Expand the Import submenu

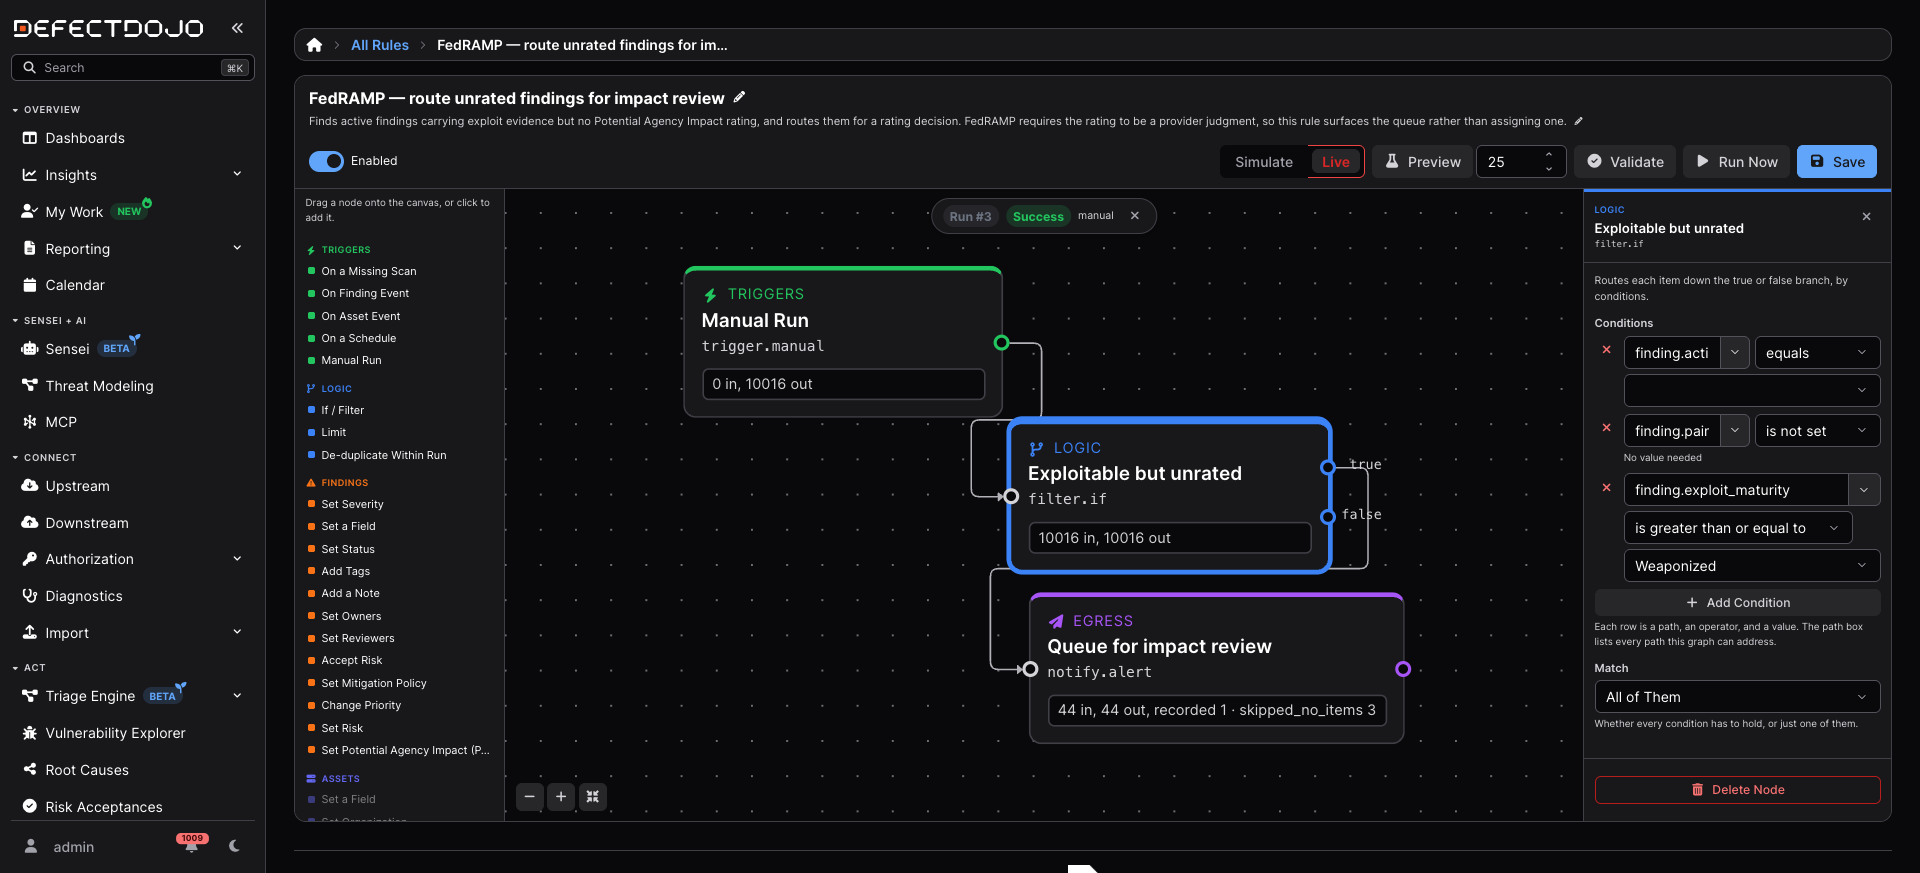point(237,632)
